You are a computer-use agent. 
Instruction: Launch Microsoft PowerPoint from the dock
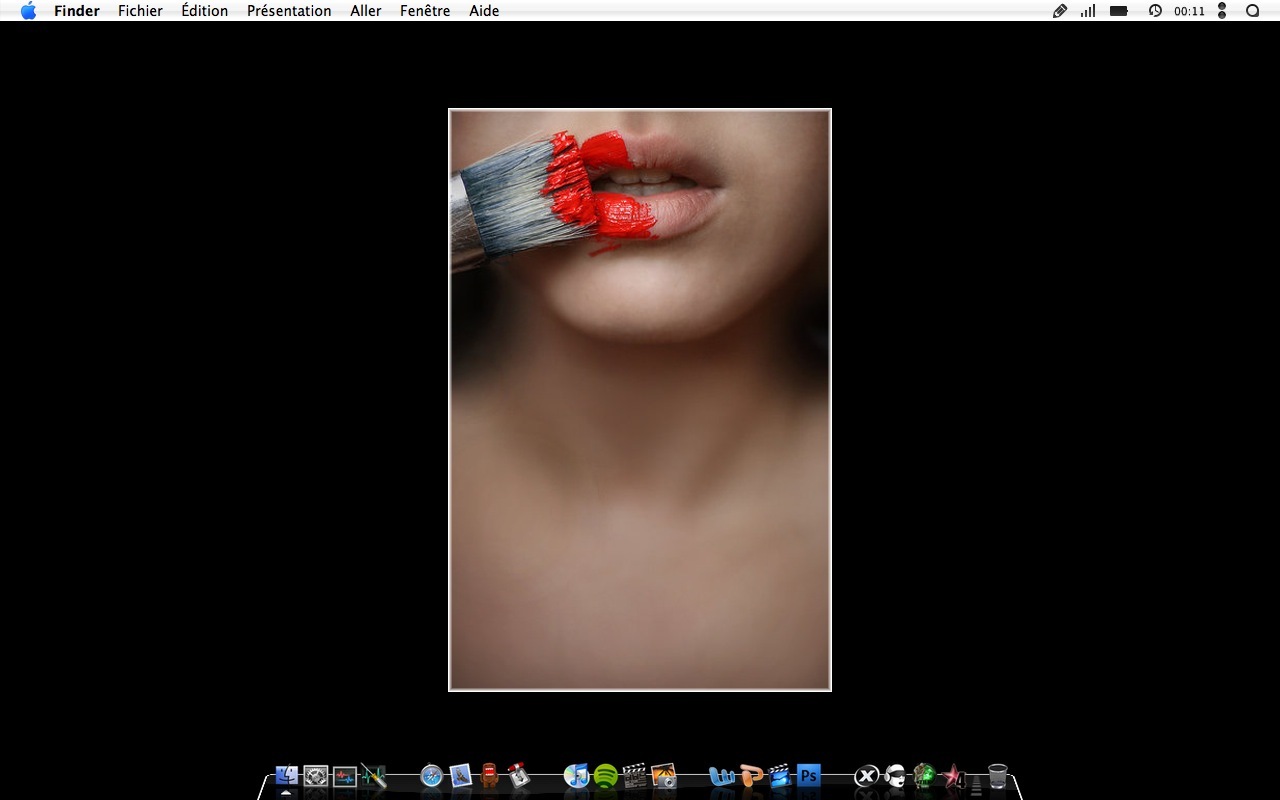[751, 776]
